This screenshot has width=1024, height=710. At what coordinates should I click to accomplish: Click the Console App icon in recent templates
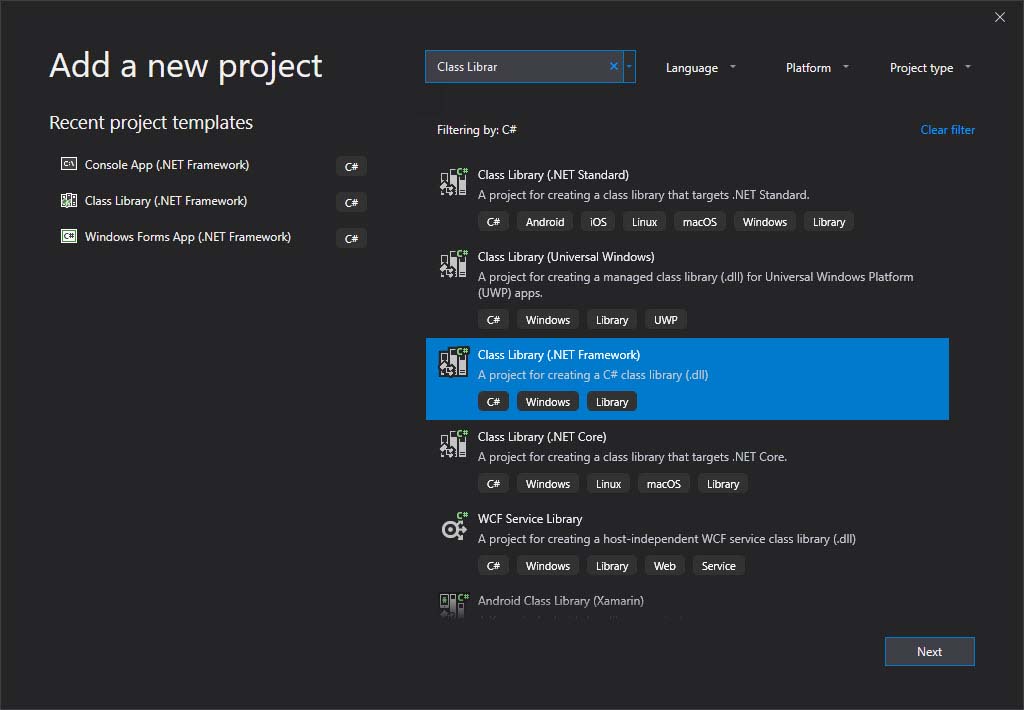point(69,164)
